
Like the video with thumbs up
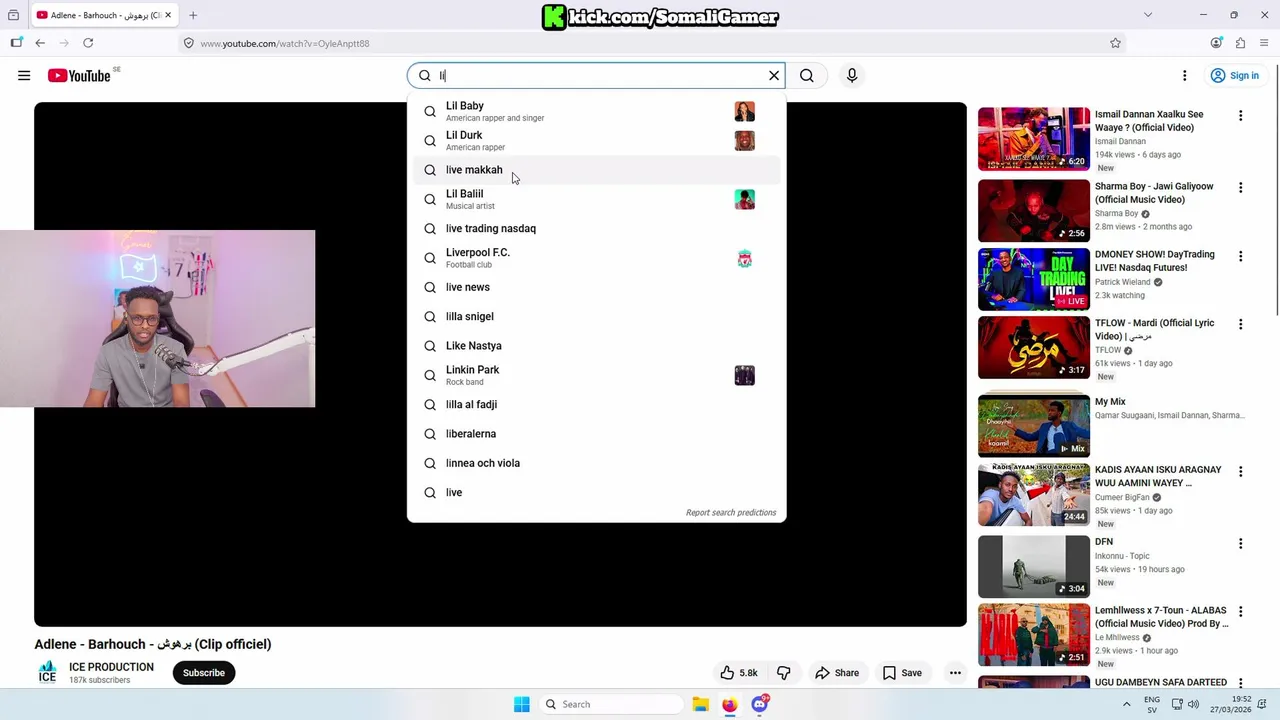tap(739, 673)
